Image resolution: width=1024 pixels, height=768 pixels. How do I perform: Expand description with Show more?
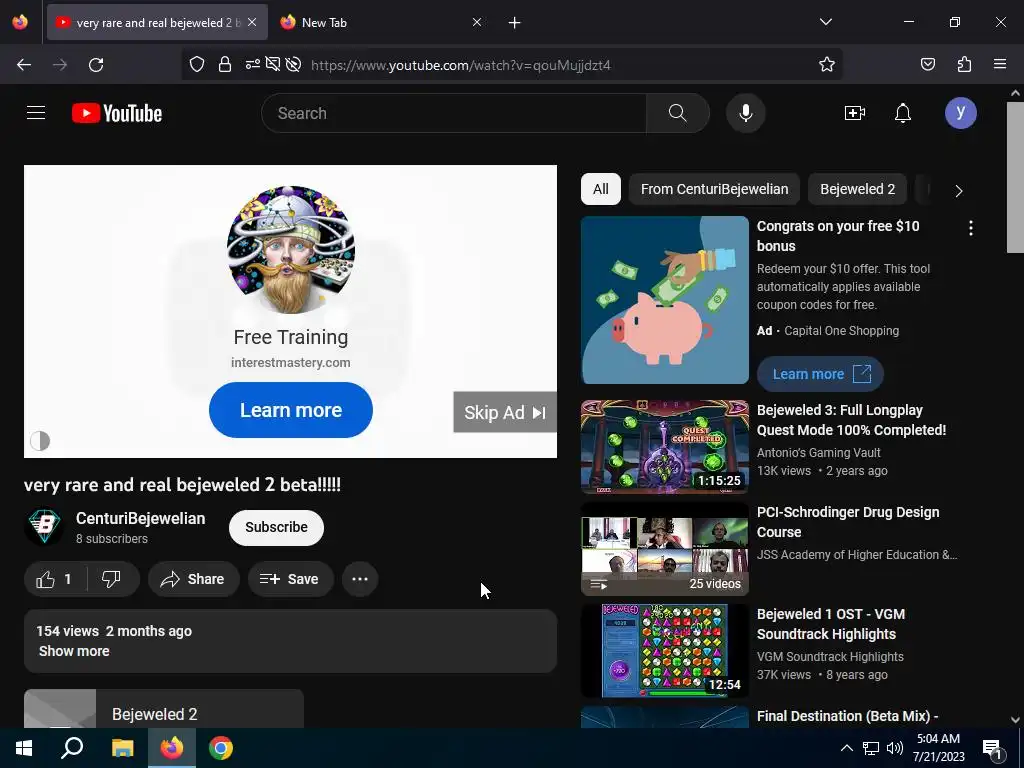(x=74, y=651)
